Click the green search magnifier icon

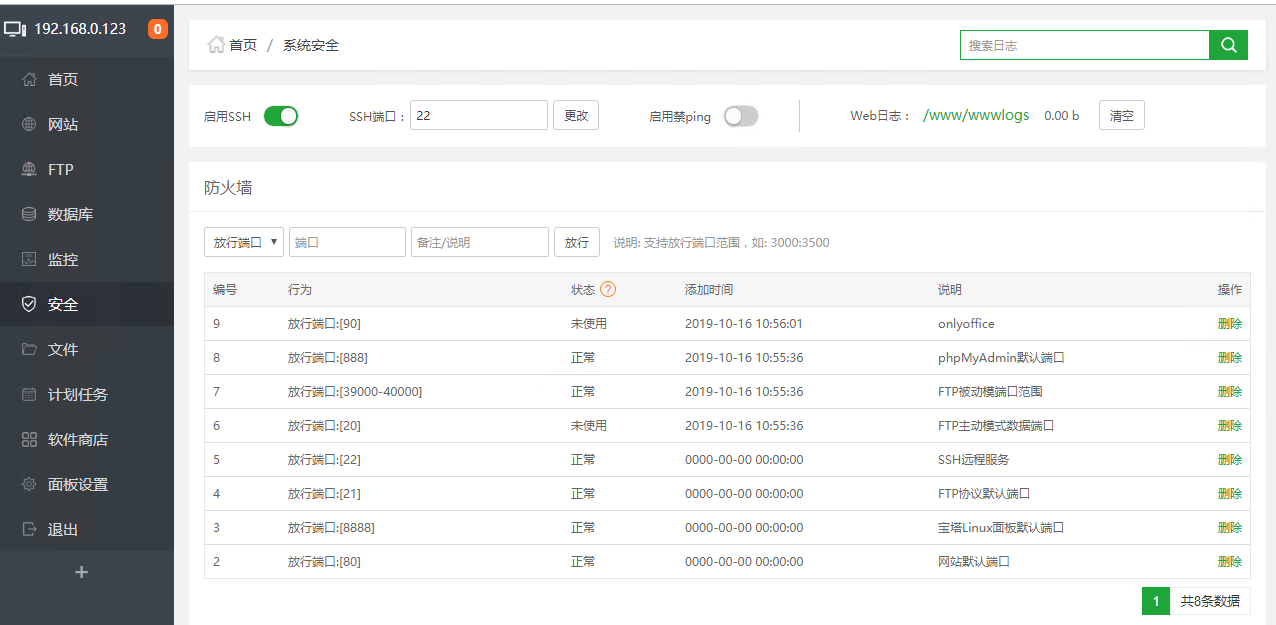pyautogui.click(x=1228, y=45)
